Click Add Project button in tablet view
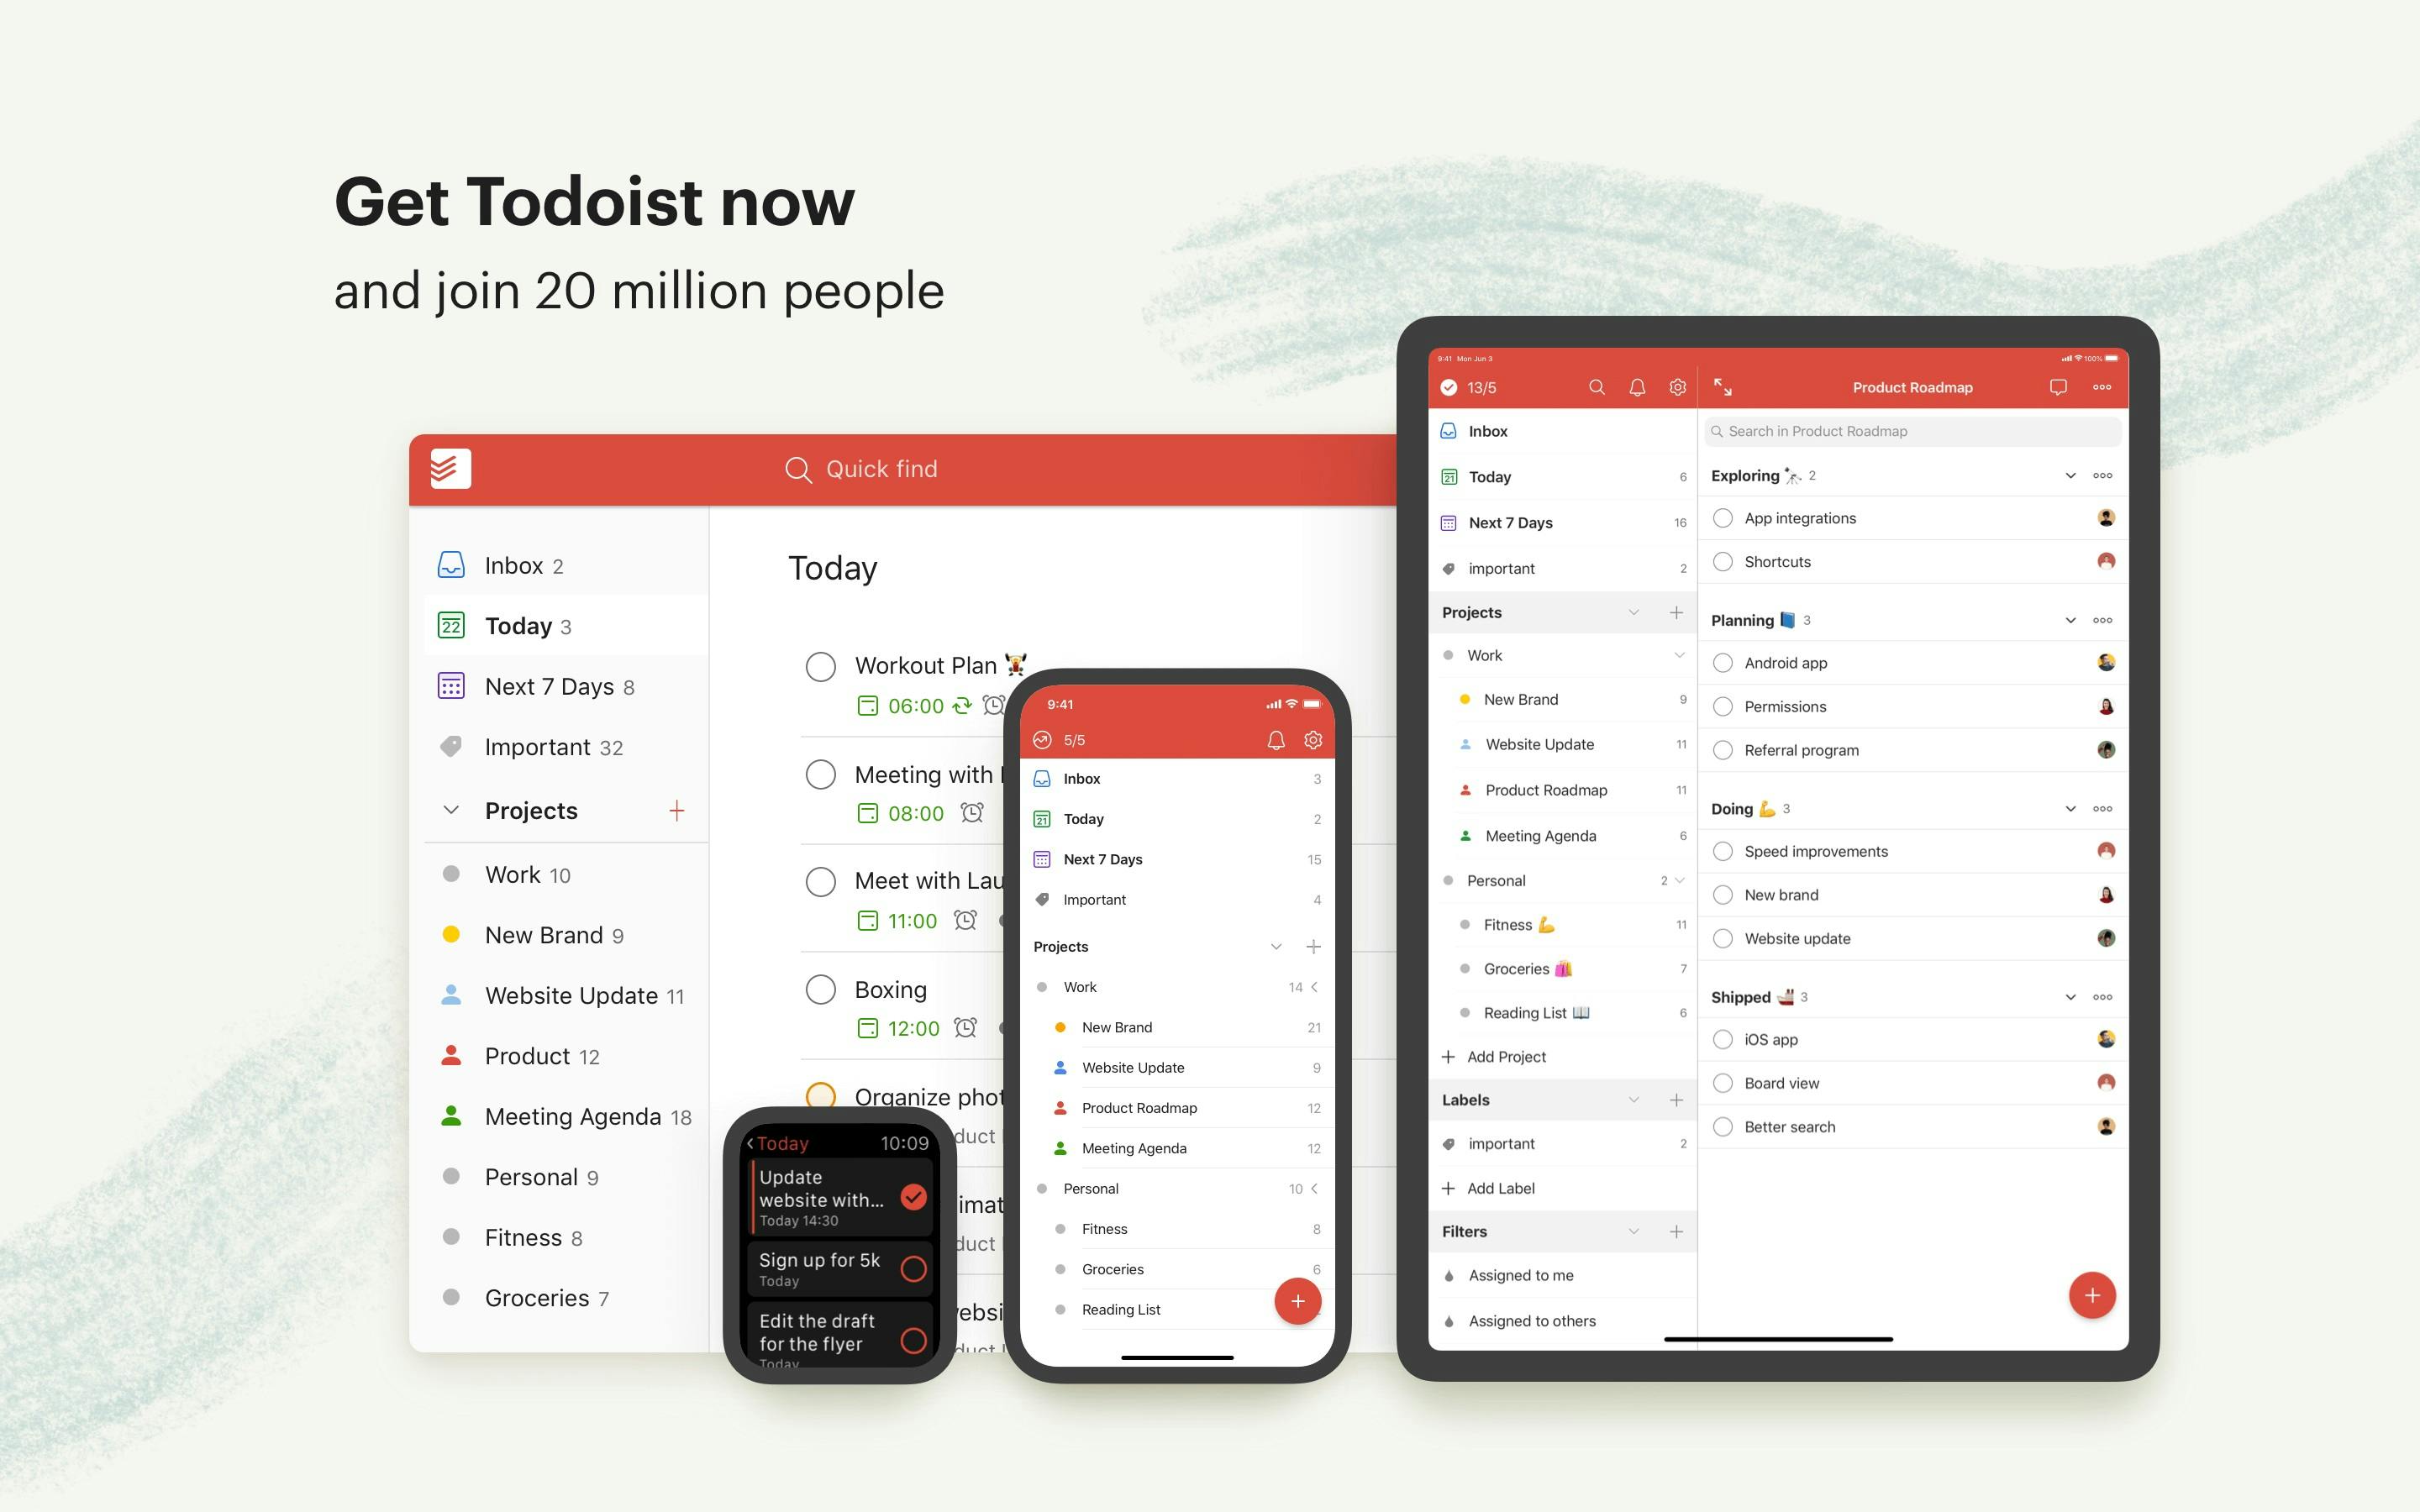 [x=1502, y=1058]
